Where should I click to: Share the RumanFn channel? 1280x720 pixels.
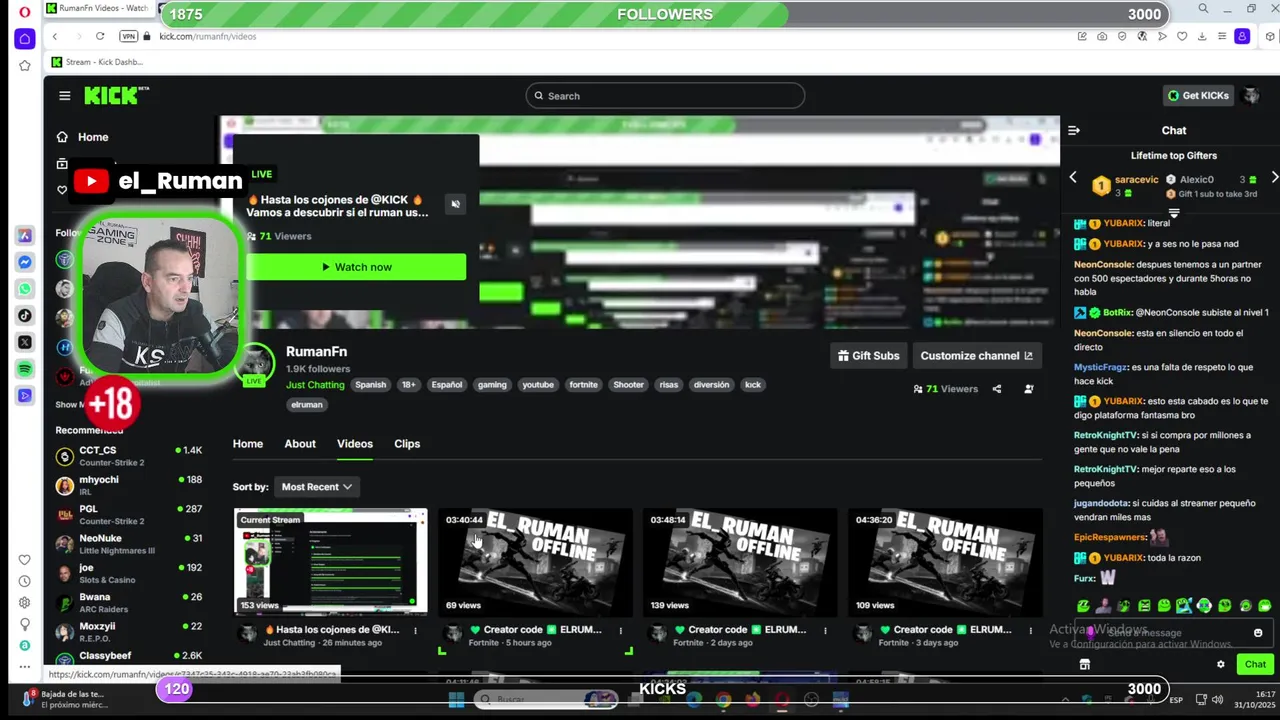tap(996, 389)
